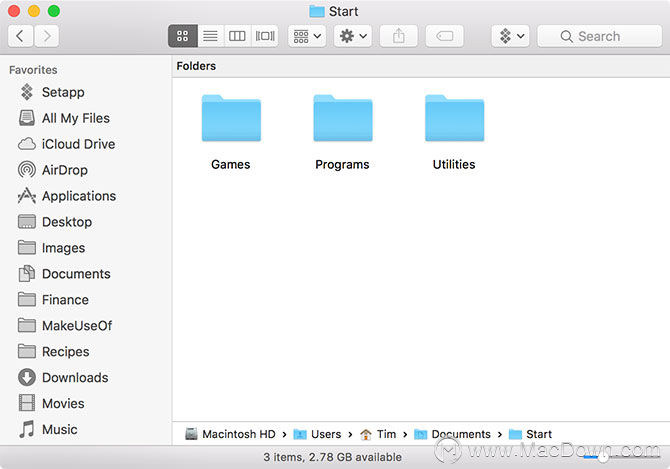This screenshot has width=670, height=469.
Task: Open Desktop in the sidebar
Action: pyautogui.click(x=55, y=222)
